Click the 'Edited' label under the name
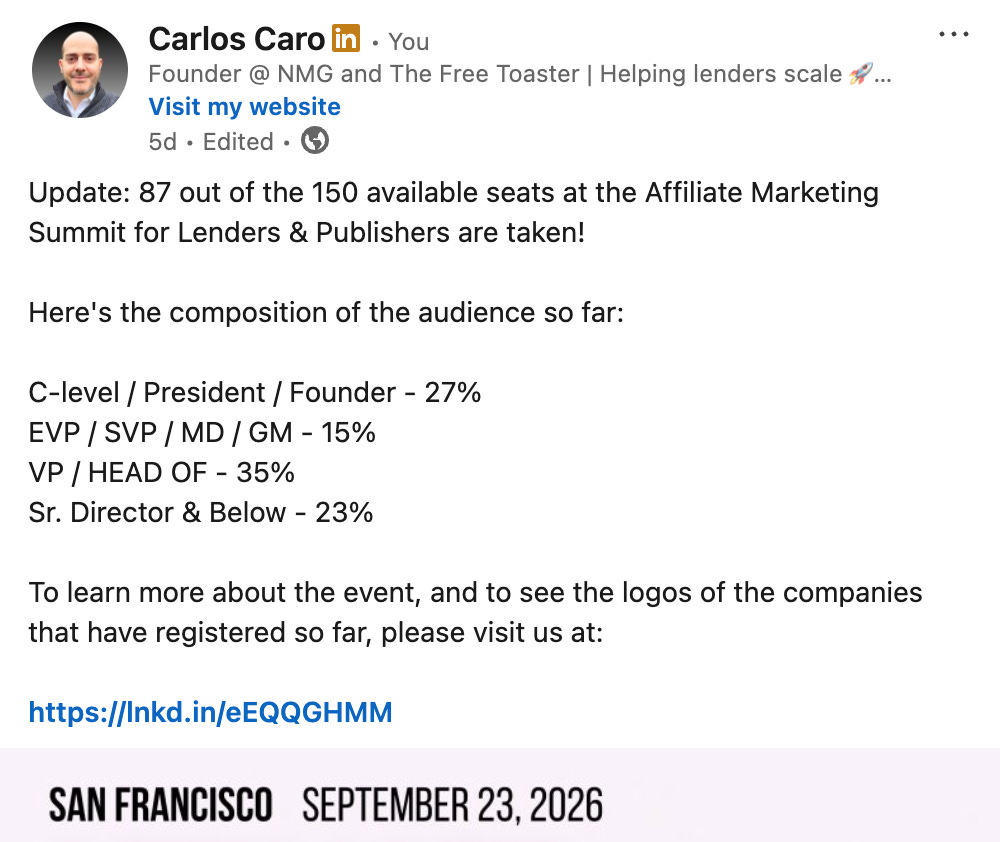The height and width of the screenshot is (842, 1000). [x=238, y=142]
